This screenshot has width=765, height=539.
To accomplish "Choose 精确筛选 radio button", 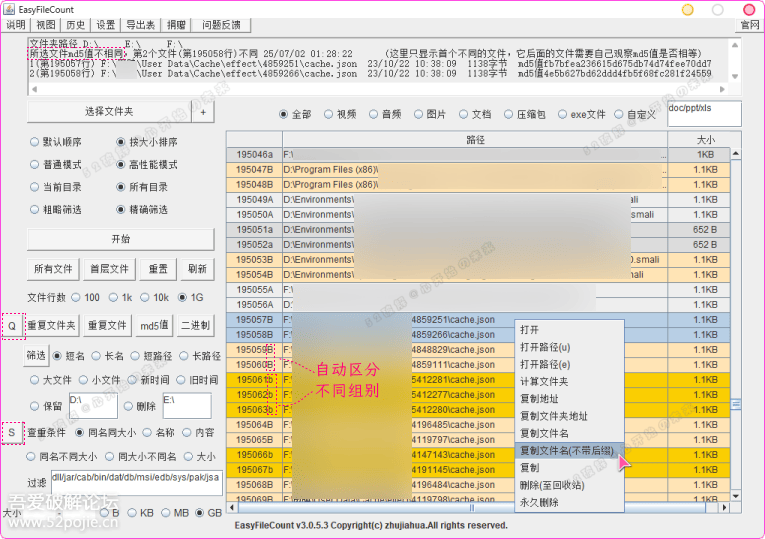I will (x=142, y=210).
